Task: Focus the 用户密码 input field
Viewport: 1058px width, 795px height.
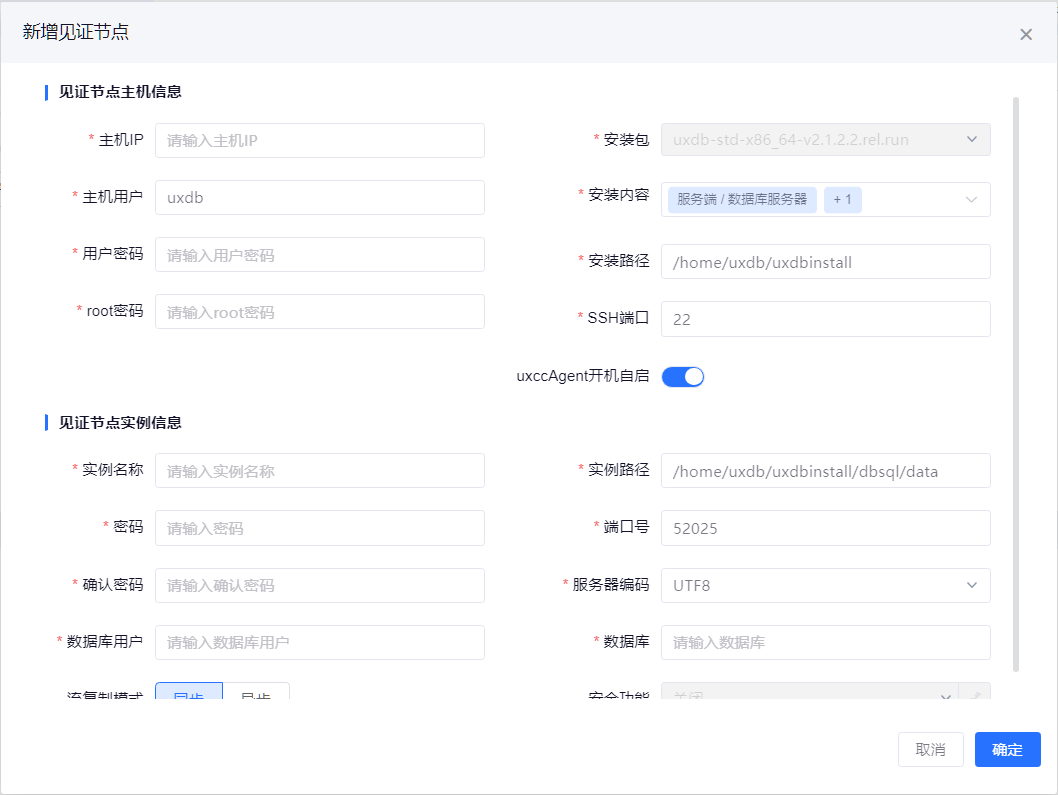Action: [x=319, y=255]
